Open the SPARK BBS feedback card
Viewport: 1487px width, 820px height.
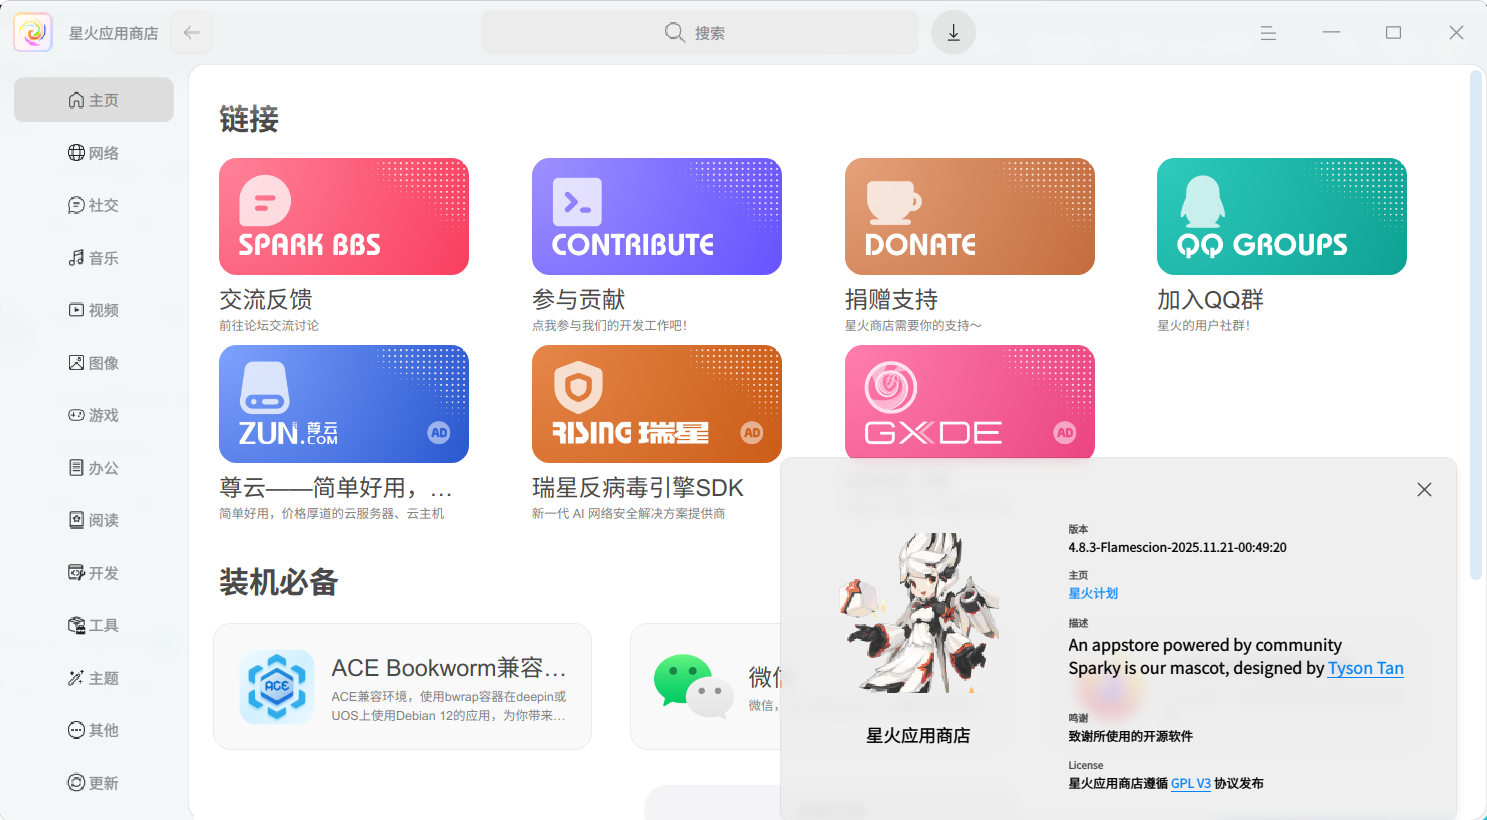pyautogui.click(x=344, y=216)
